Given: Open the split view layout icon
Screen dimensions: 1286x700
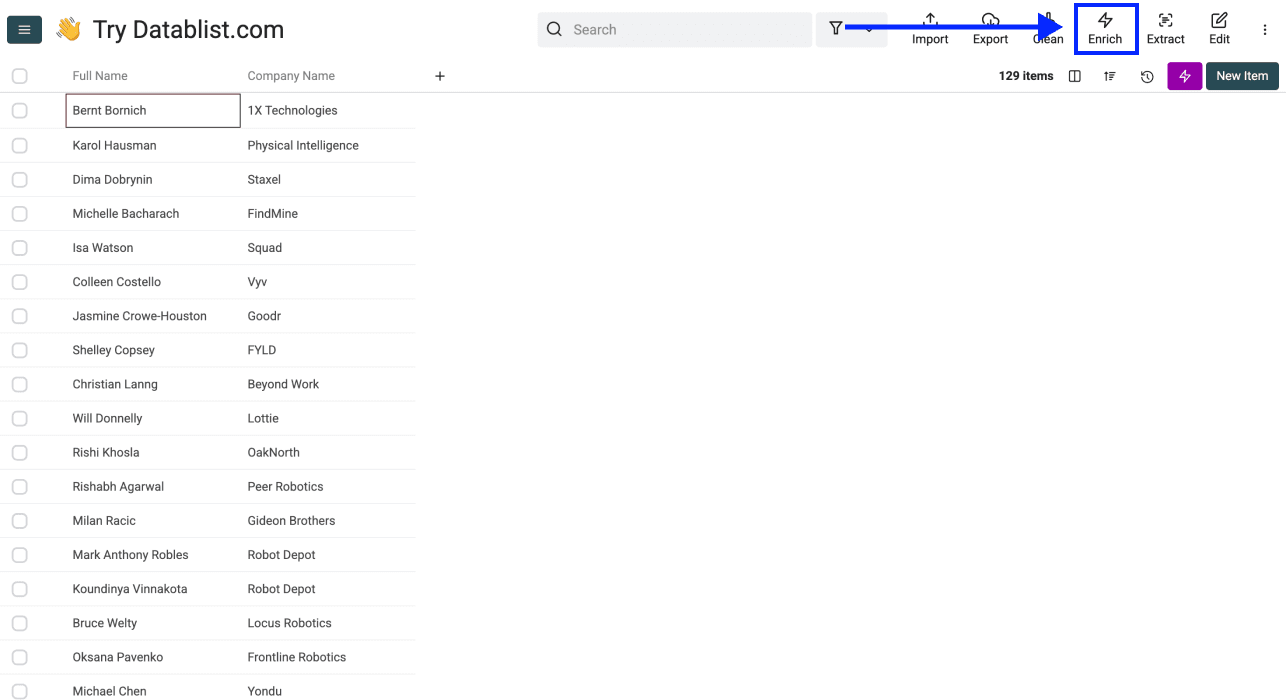Looking at the screenshot, I should click(x=1074, y=76).
